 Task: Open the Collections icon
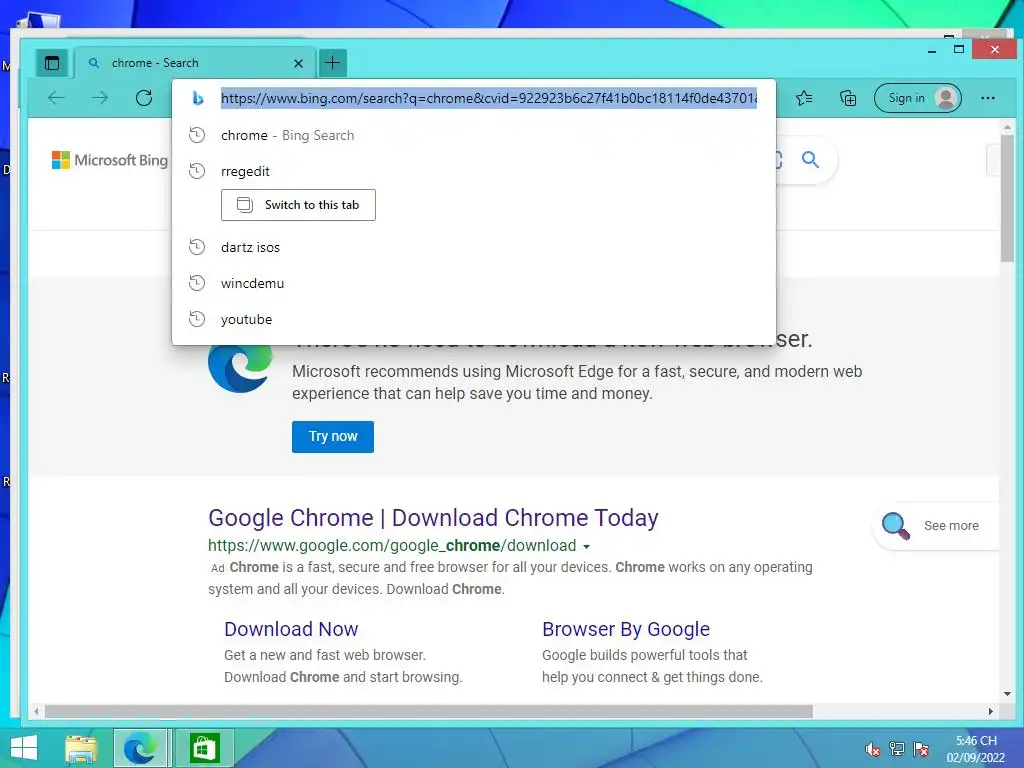click(848, 98)
